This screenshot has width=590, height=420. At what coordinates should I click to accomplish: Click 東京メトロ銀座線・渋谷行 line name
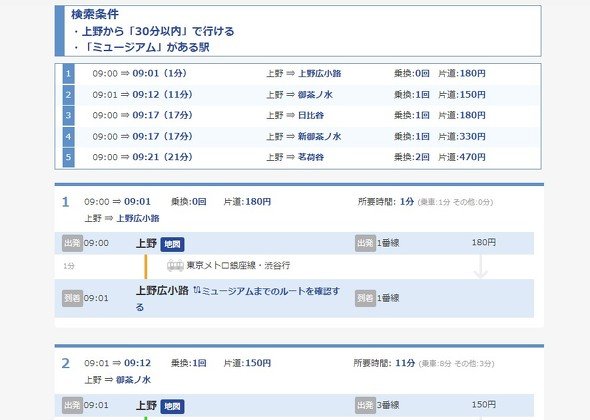pyautogui.click(x=238, y=266)
